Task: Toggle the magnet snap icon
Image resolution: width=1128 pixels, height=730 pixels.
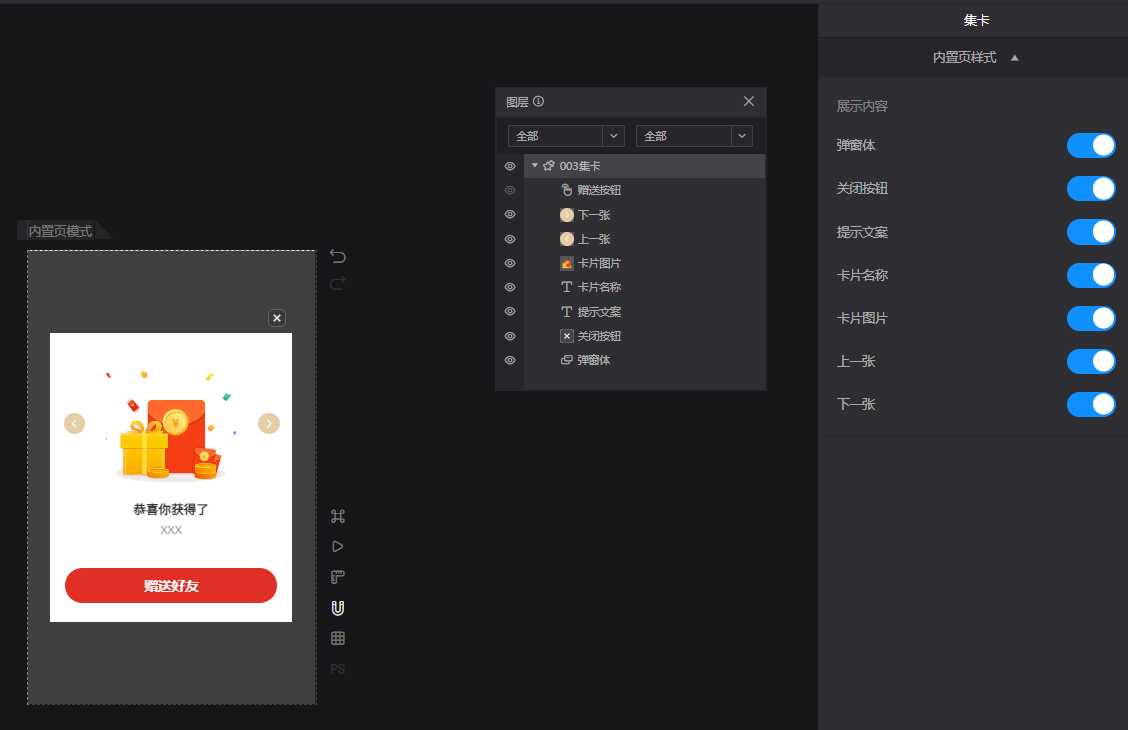Action: pos(337,608)
